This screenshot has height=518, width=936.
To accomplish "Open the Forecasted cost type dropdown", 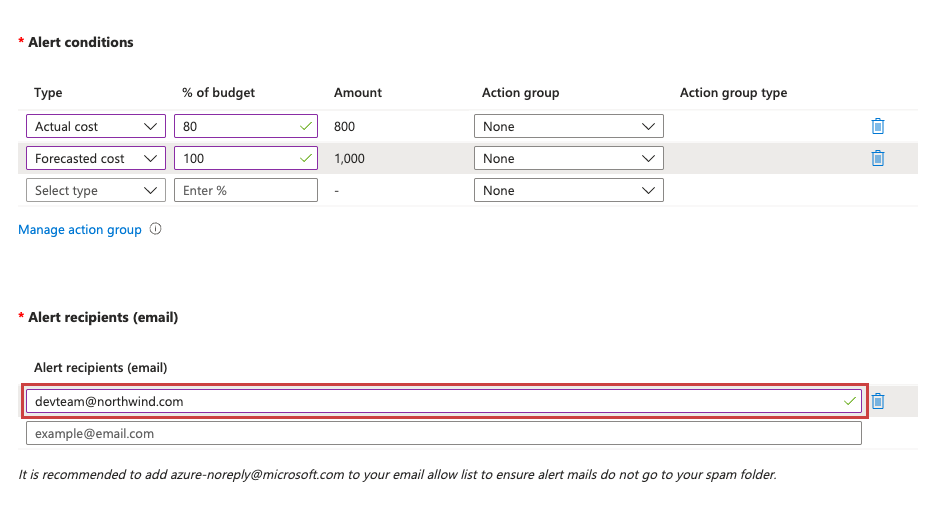I will click(x=96, y=159).
